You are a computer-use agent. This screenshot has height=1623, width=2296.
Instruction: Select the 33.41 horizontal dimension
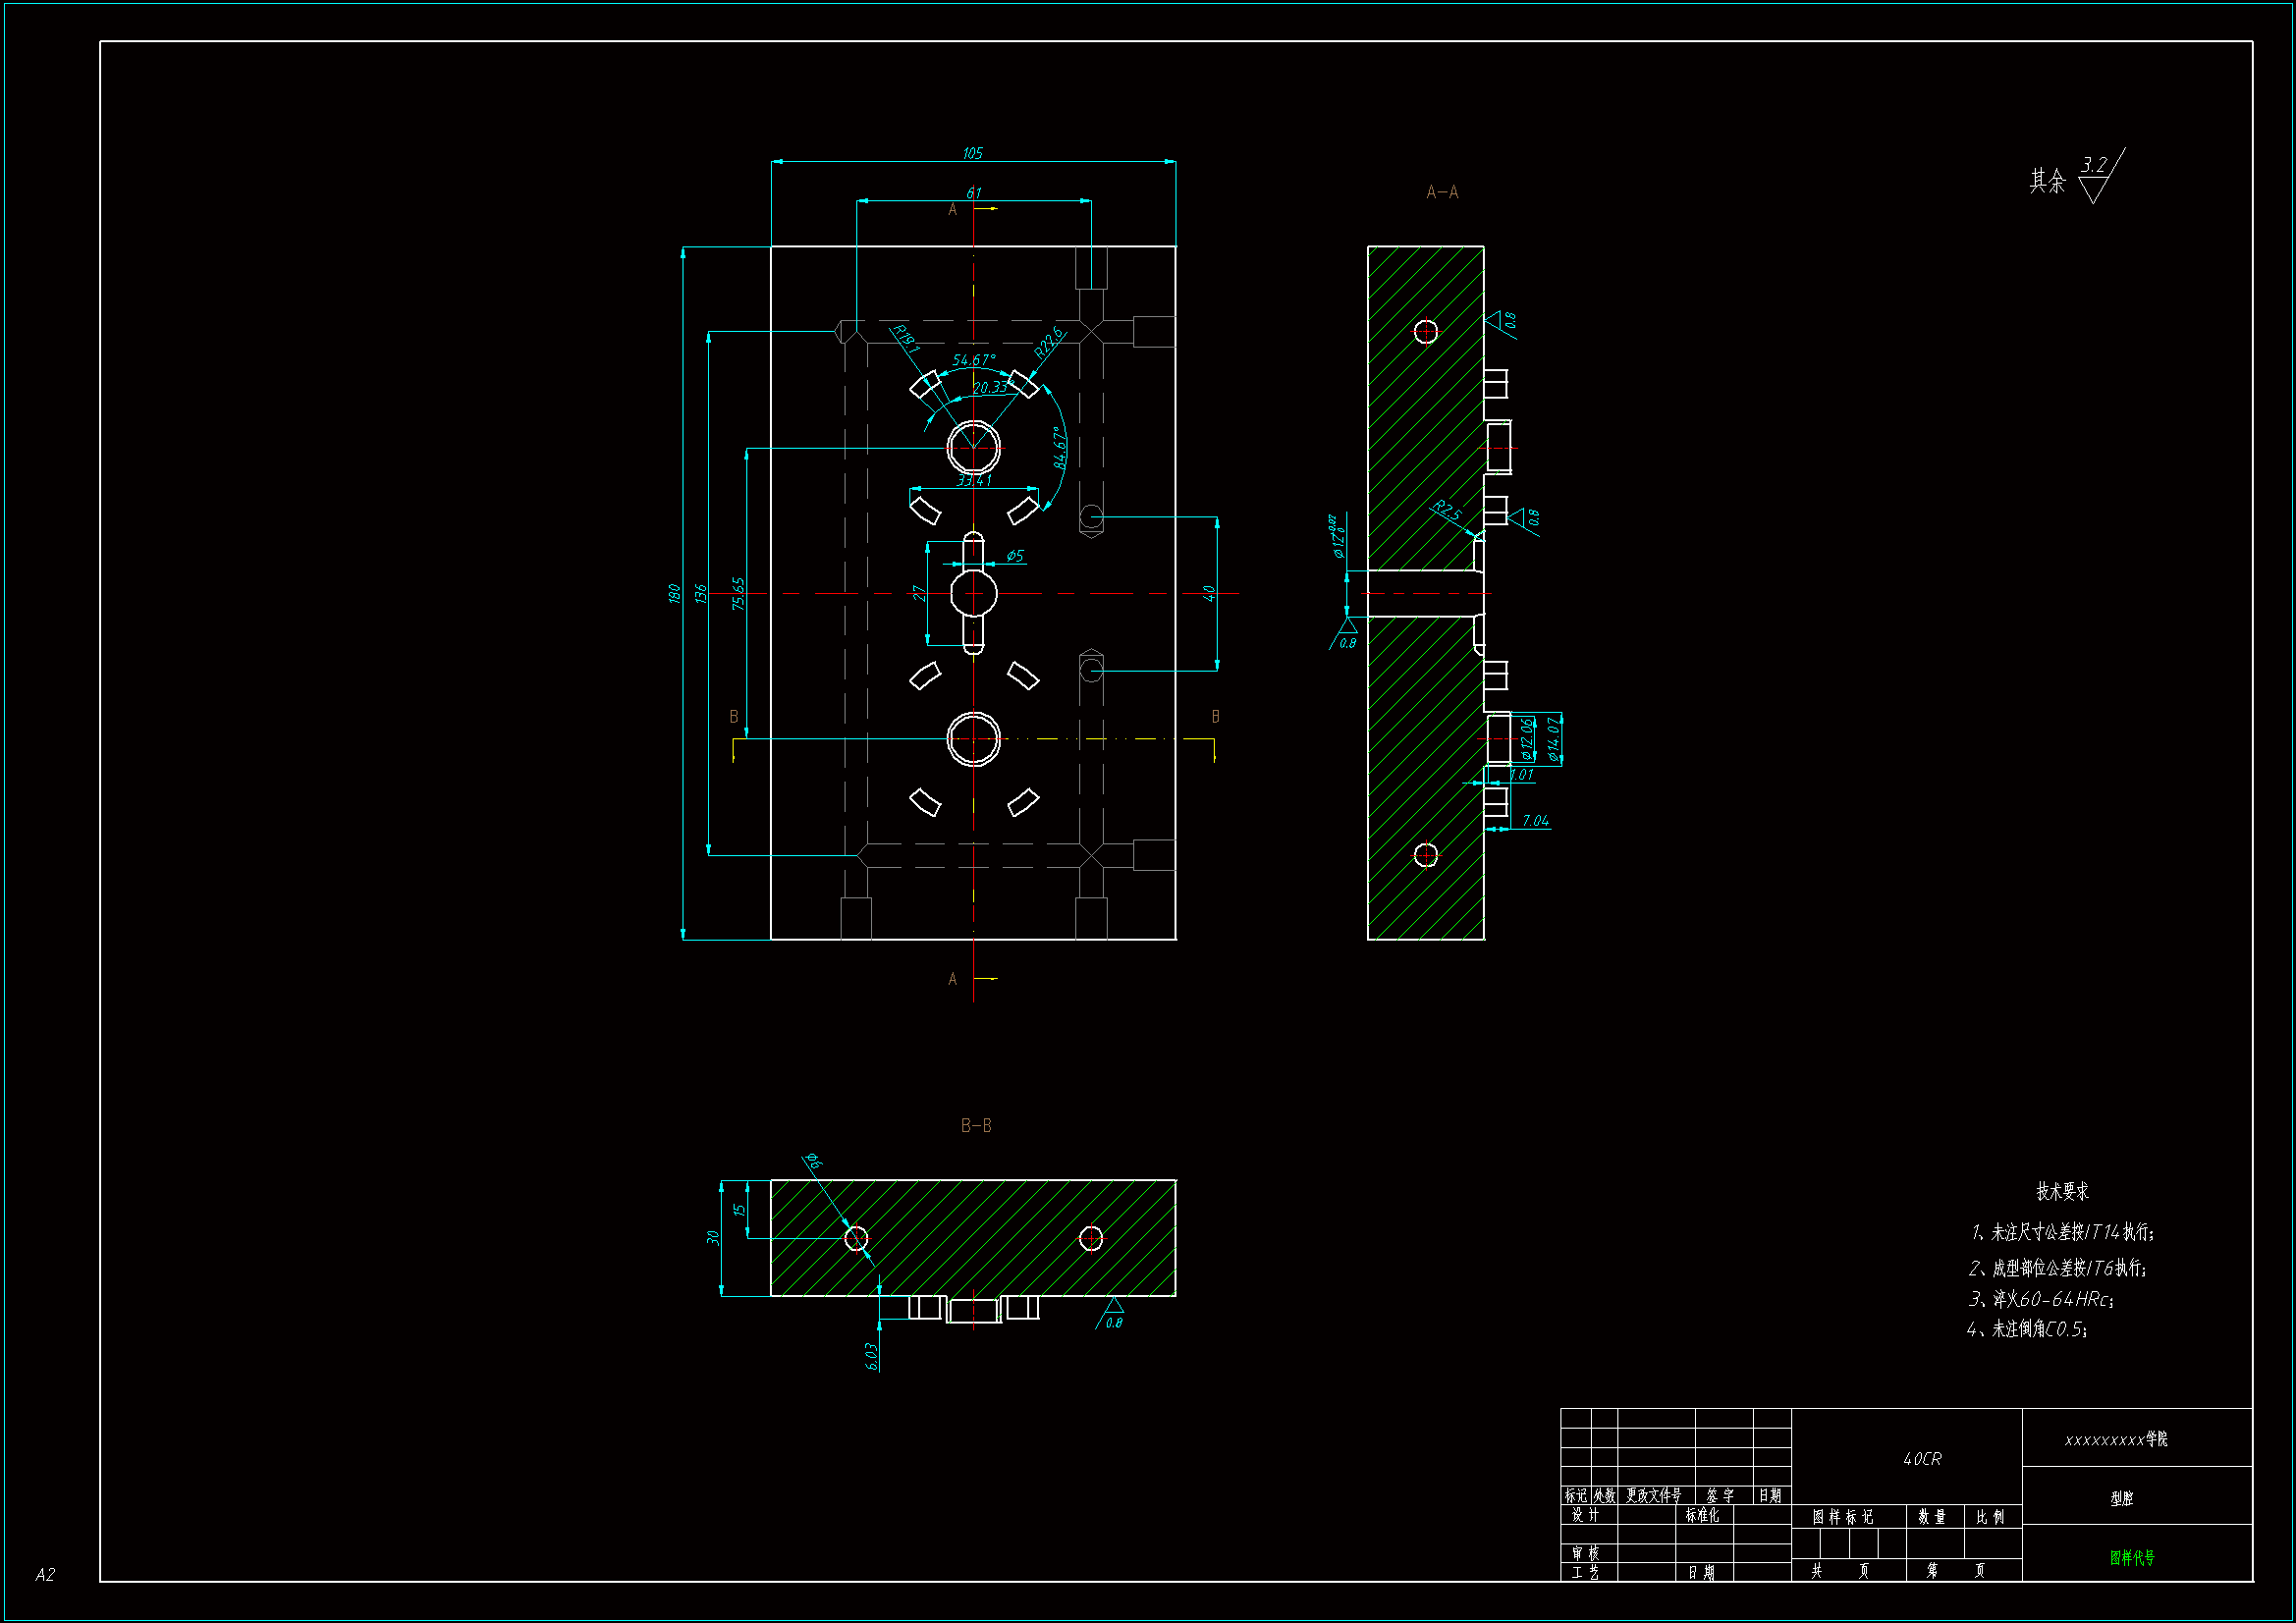pos(973,480)
